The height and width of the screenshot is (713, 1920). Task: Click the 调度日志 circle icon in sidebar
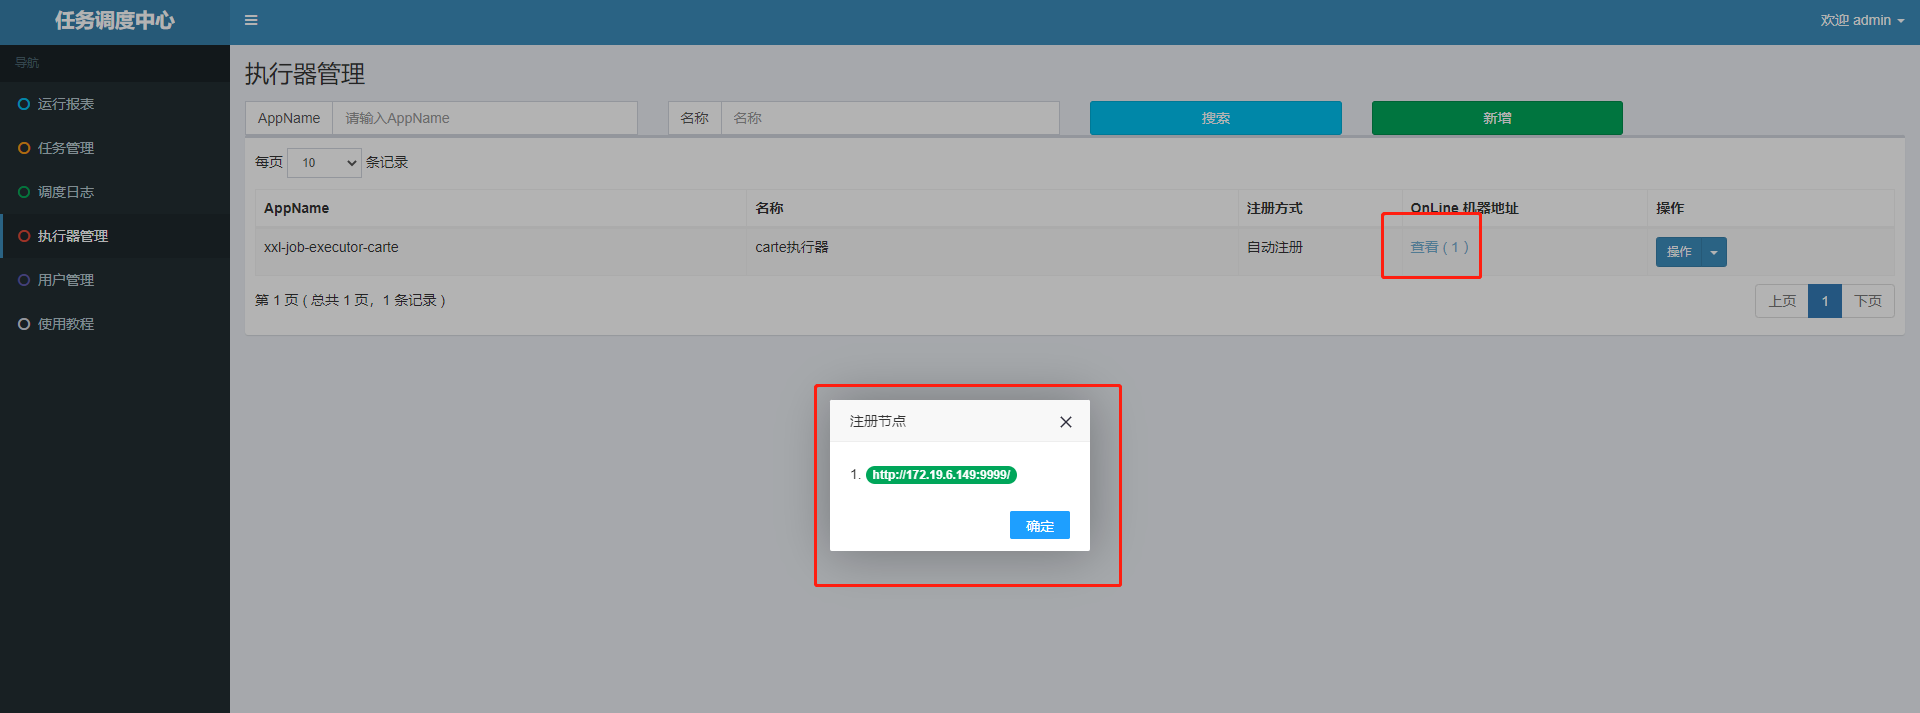click(24, 192)
